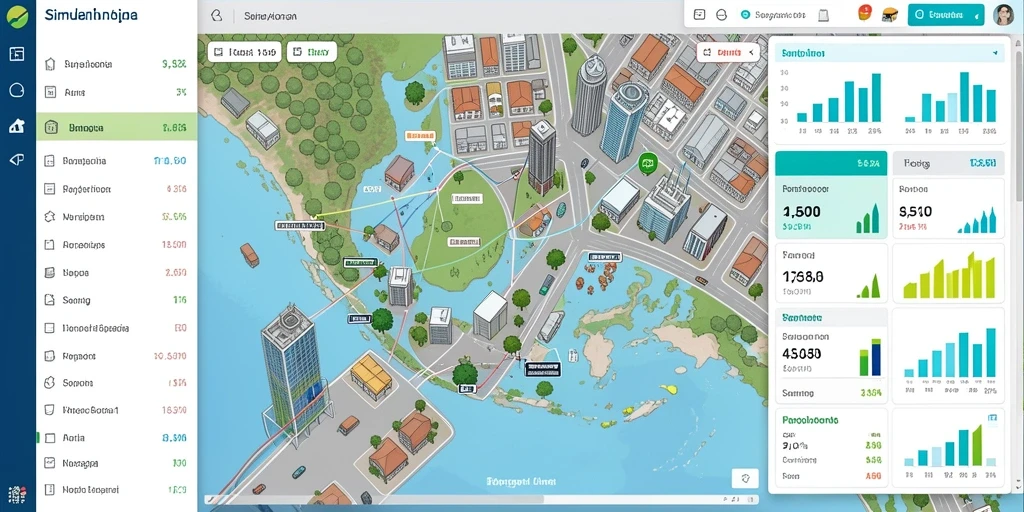Collapse chevron on the red-labeled map button
Viewport: 1024px width, 512px height.
[x=751, y=52]
